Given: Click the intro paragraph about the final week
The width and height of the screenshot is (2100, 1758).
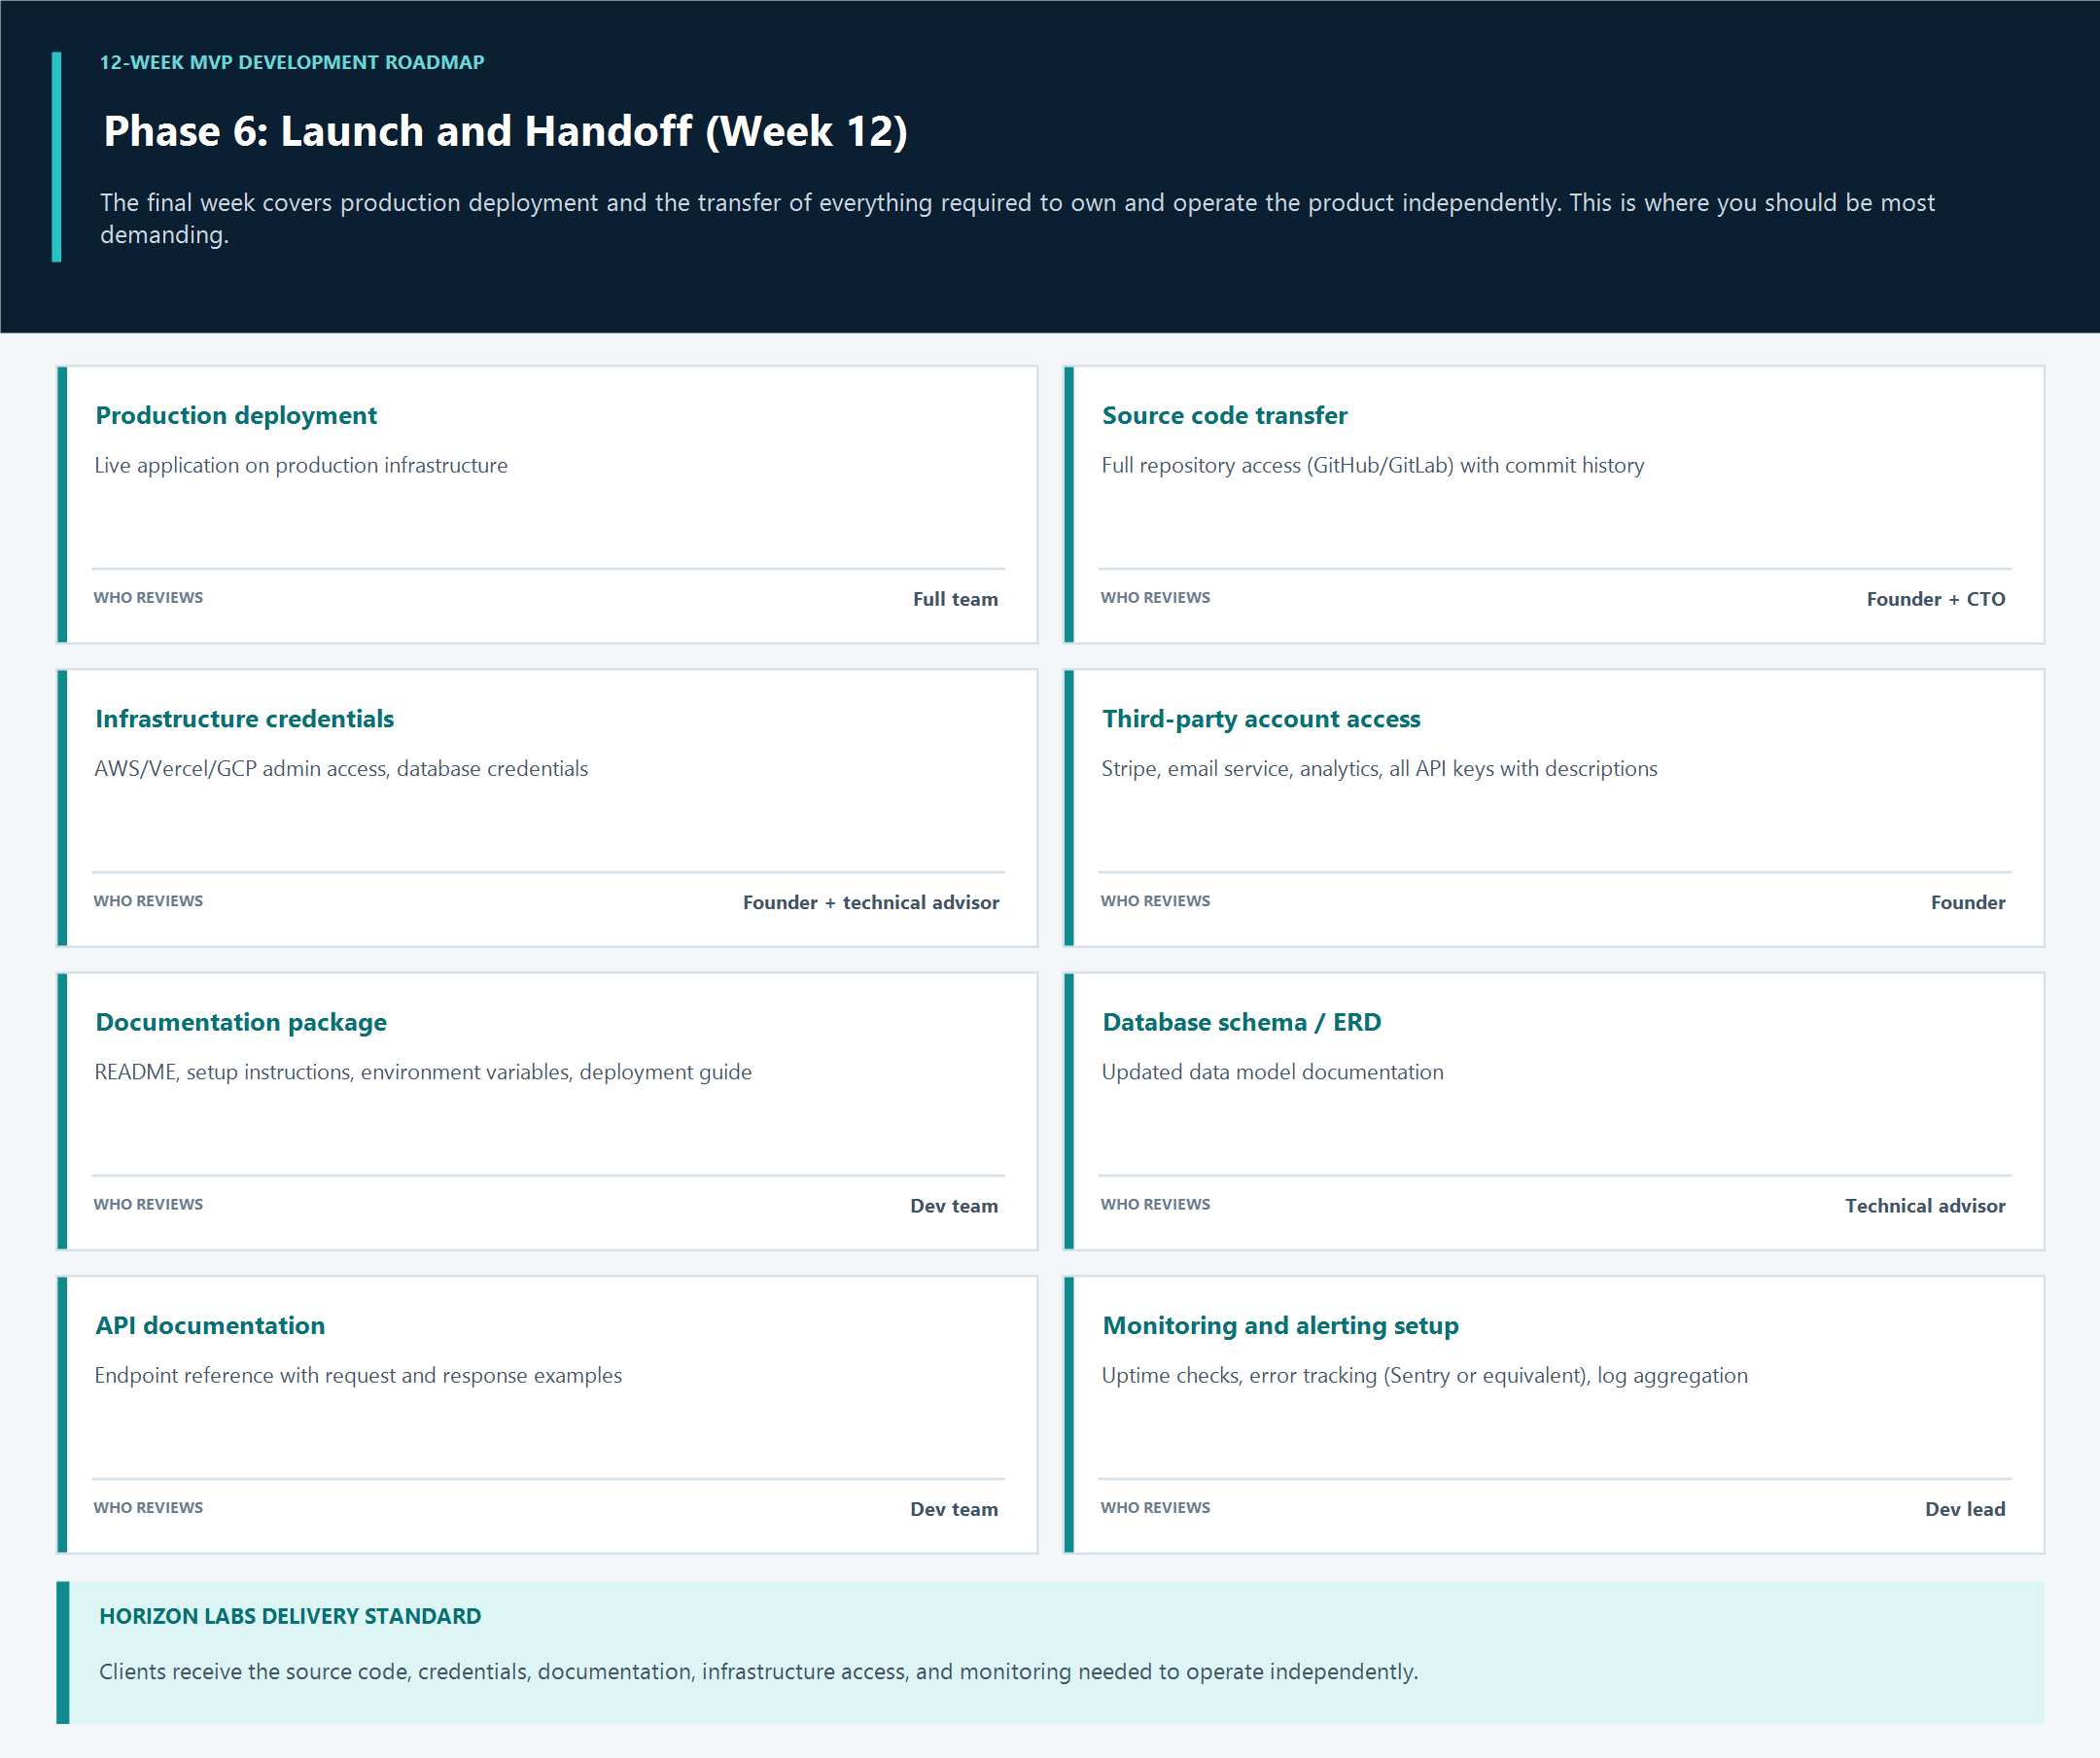Looking at the screenshot, I should [x=1017, y=218].
